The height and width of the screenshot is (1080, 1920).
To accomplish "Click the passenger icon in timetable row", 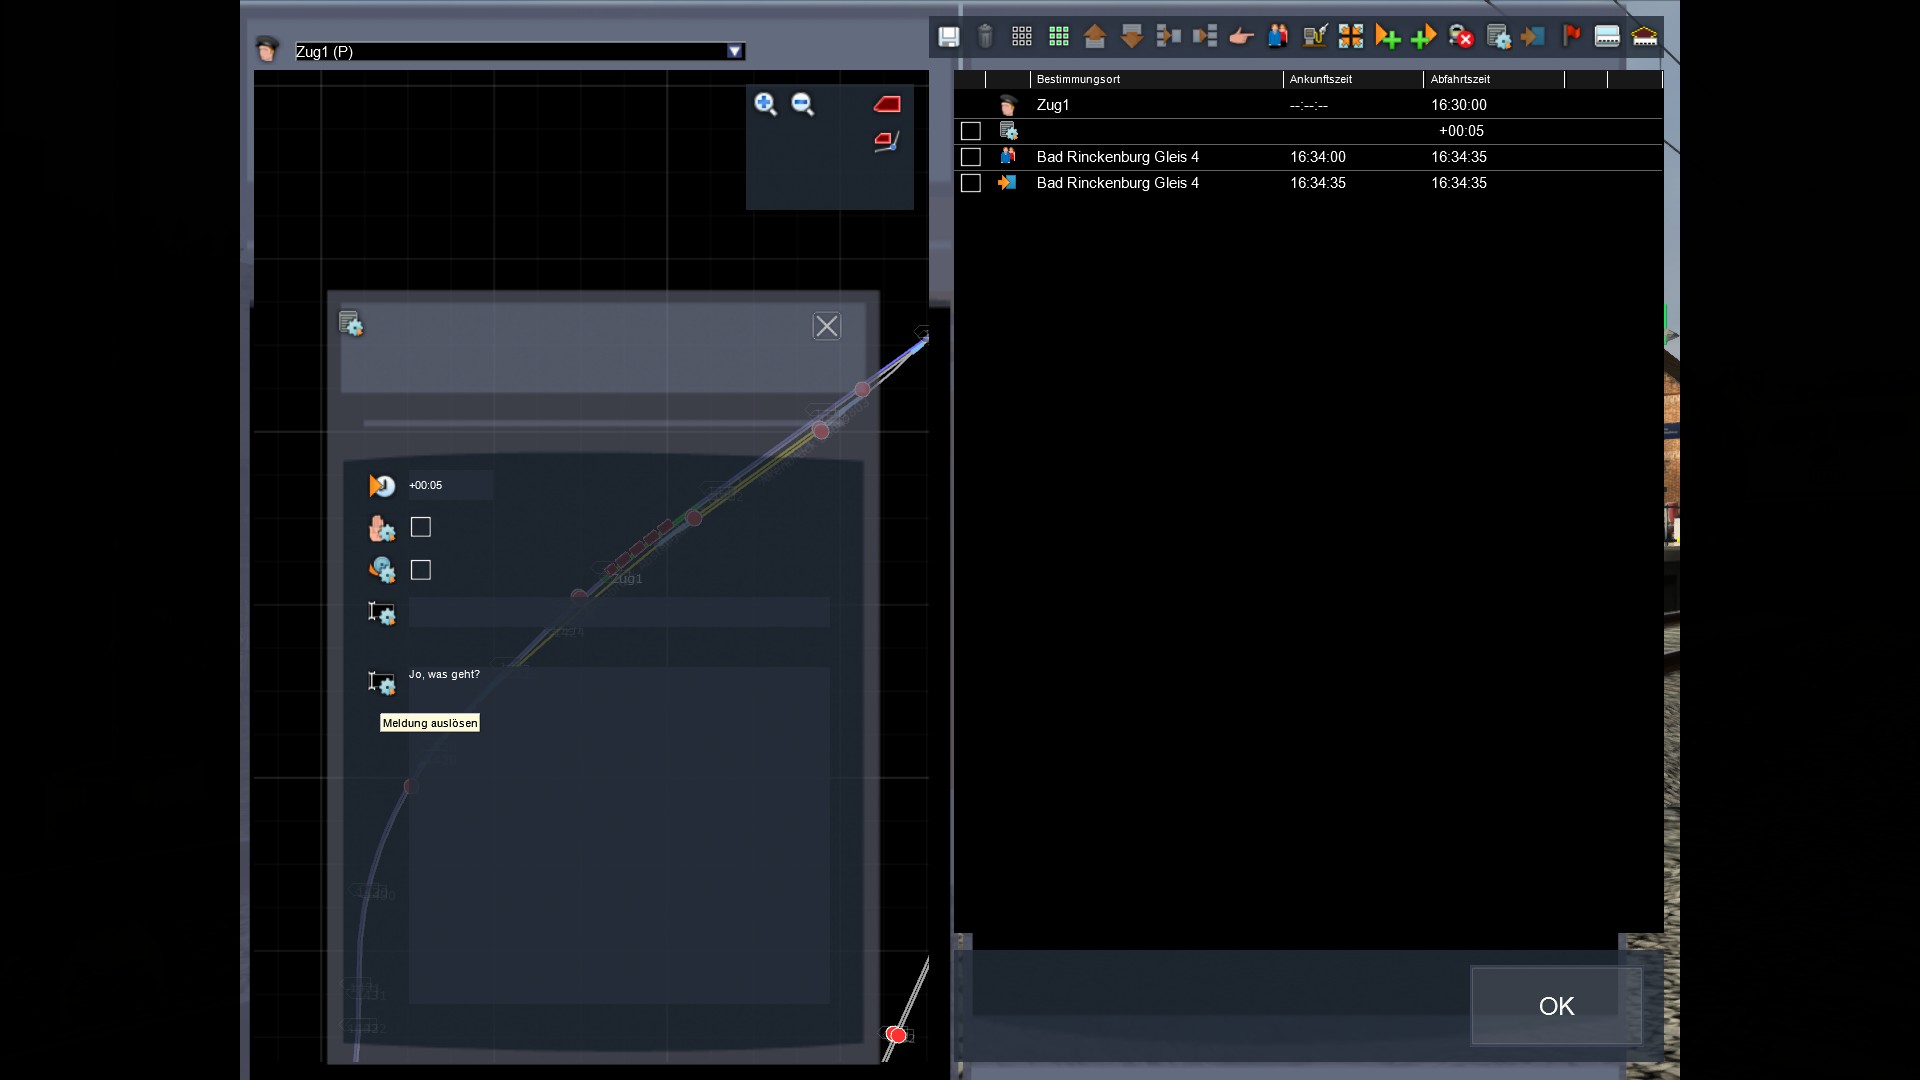I will click(1008, 156).
